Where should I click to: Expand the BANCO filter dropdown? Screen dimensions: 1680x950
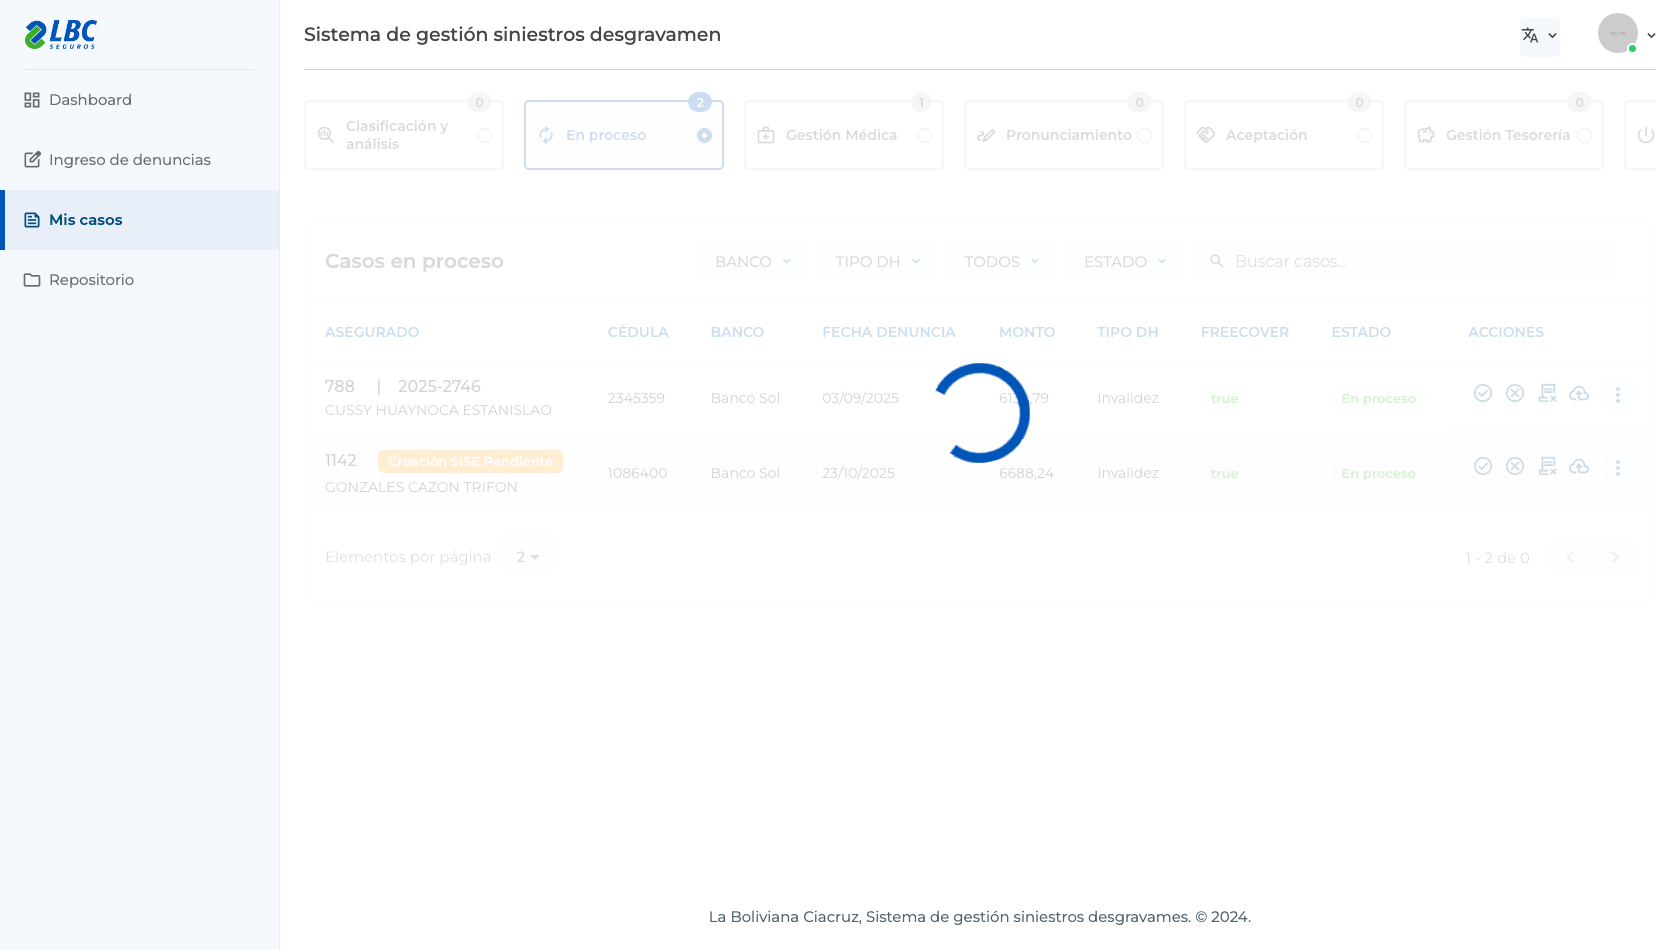[753, 261]
